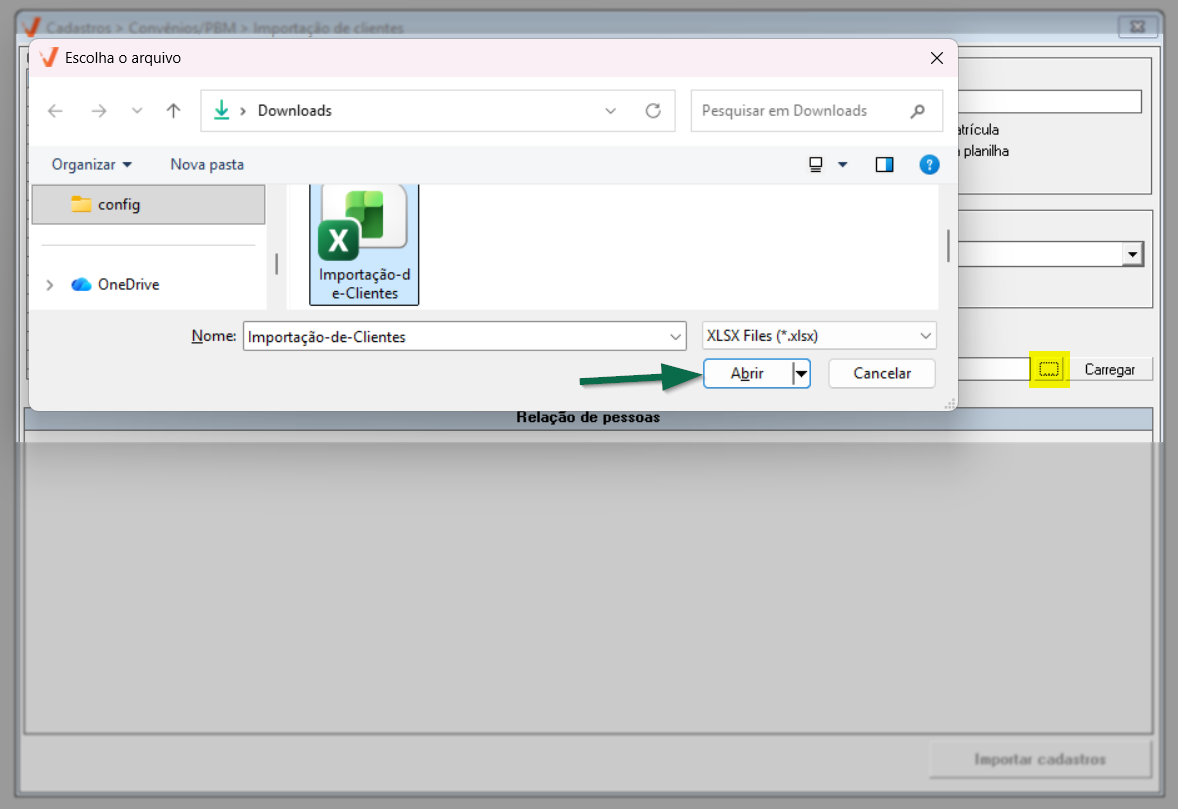Go forward with the right arrow
Viewport: 1178px width, 809px height.
(98, 111)
